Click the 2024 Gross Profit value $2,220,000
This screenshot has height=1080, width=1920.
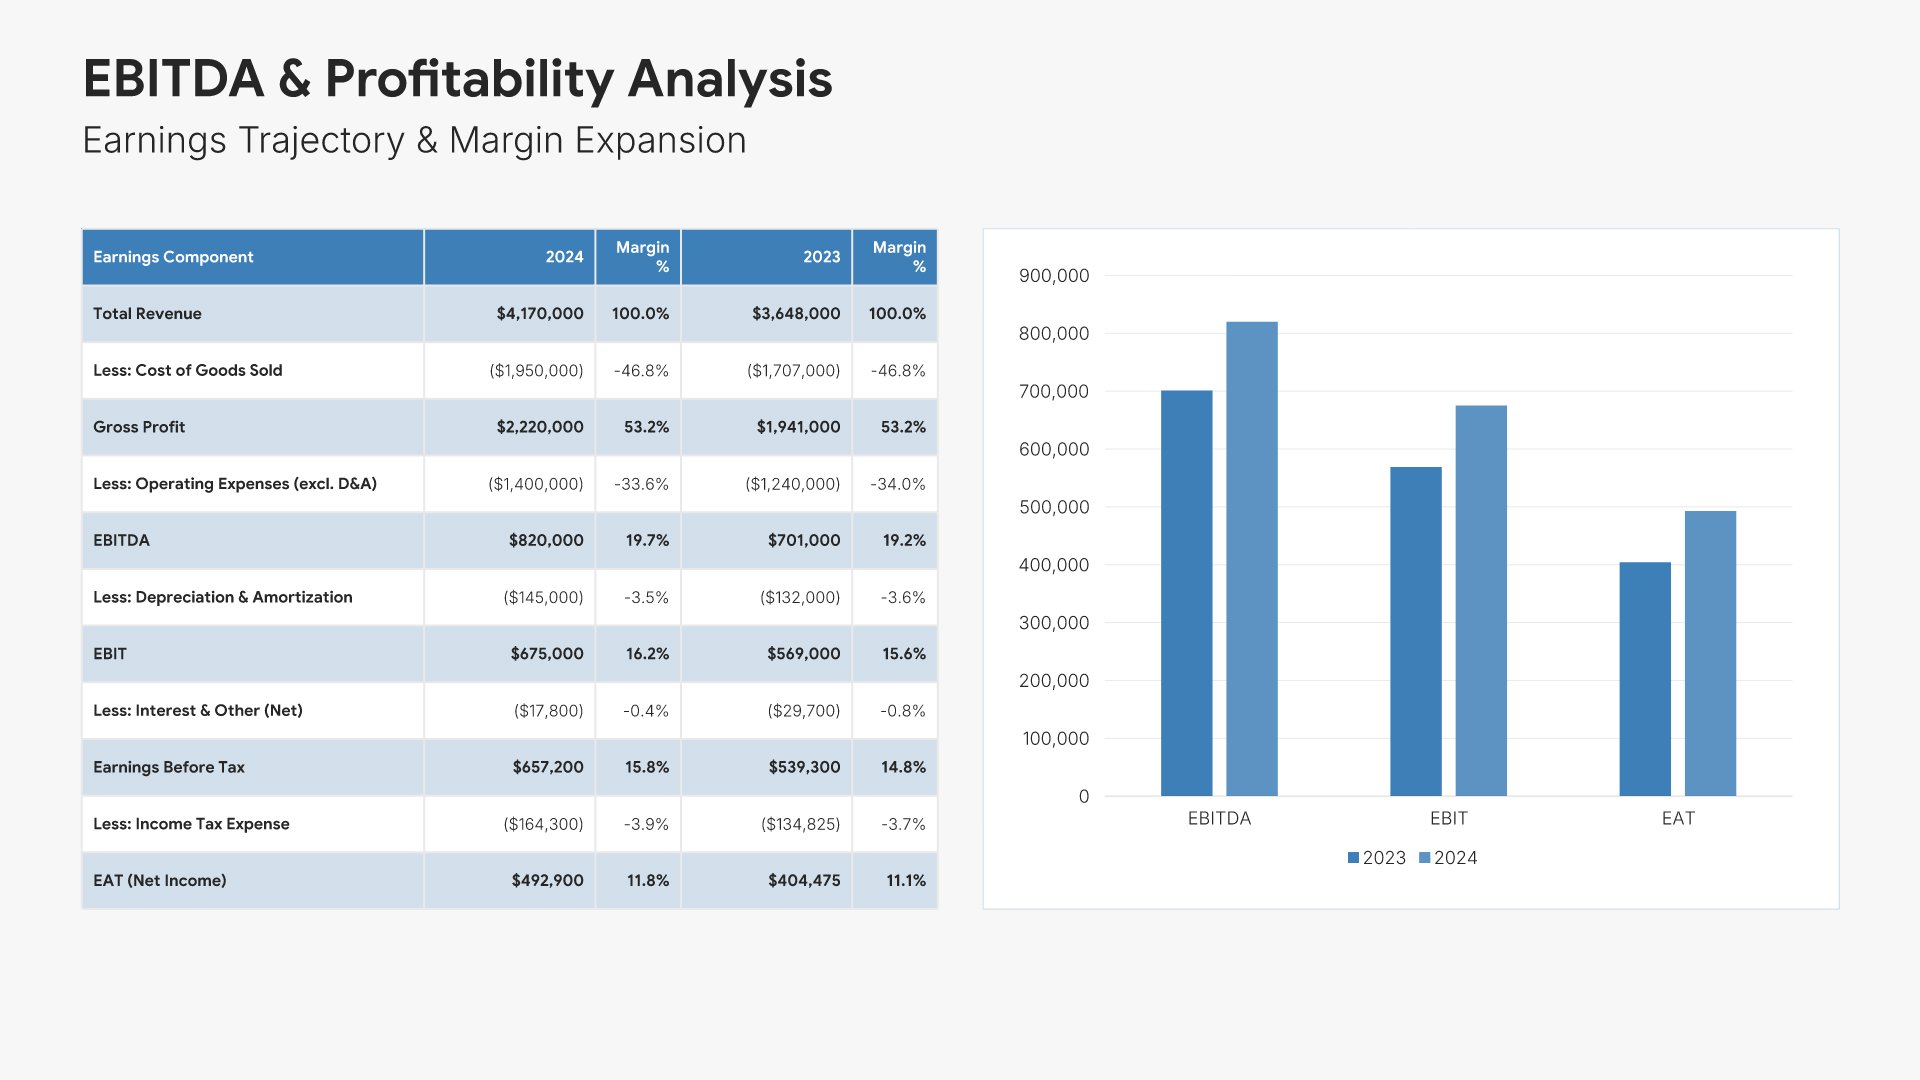540,427
